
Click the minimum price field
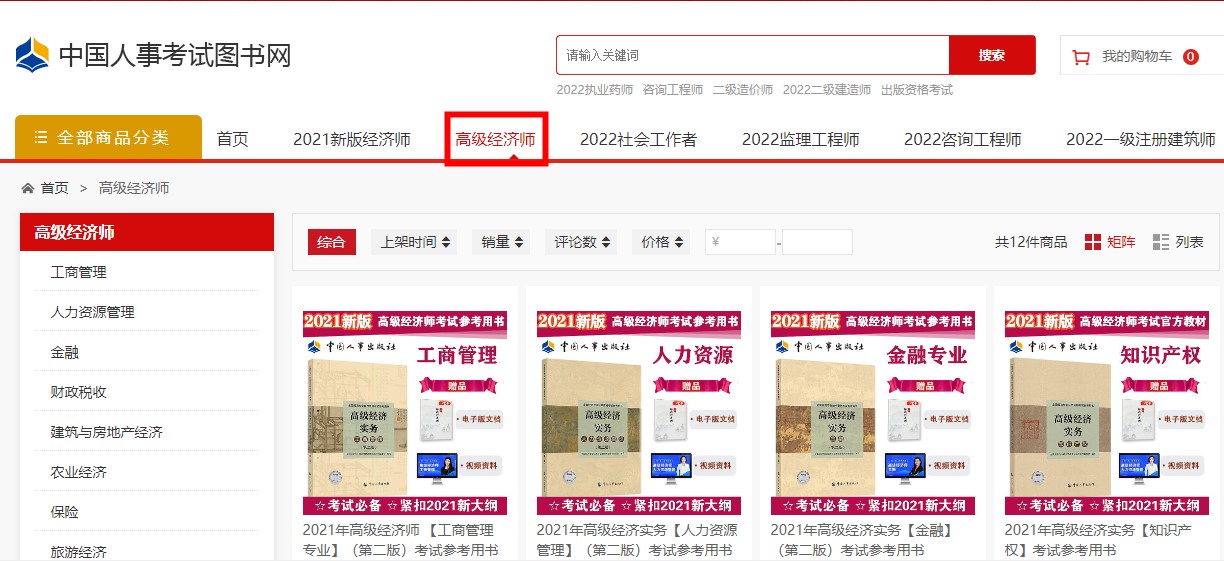tap(740, 242)
